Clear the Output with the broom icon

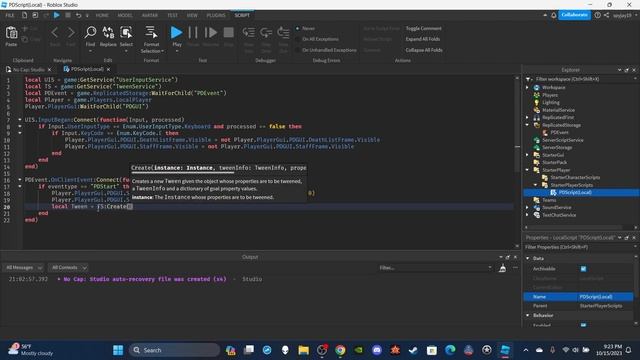click(x=502, y=268)
